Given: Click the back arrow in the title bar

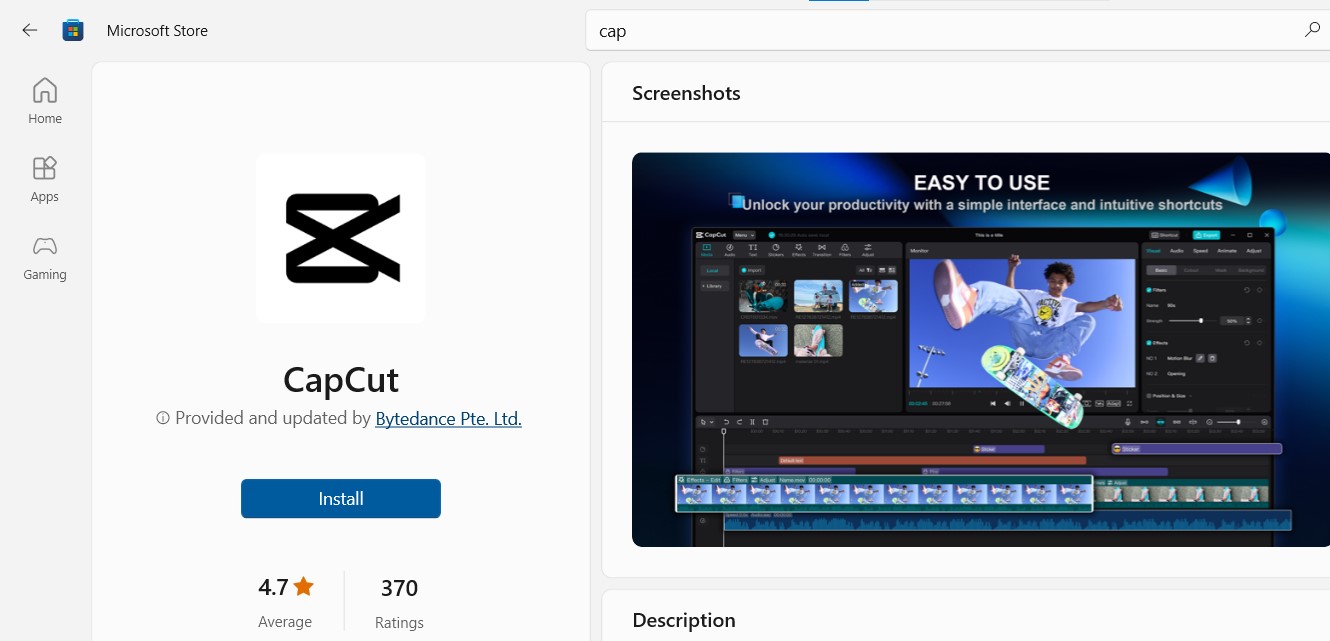Looking at the screenshot, I should click(30, 30).
